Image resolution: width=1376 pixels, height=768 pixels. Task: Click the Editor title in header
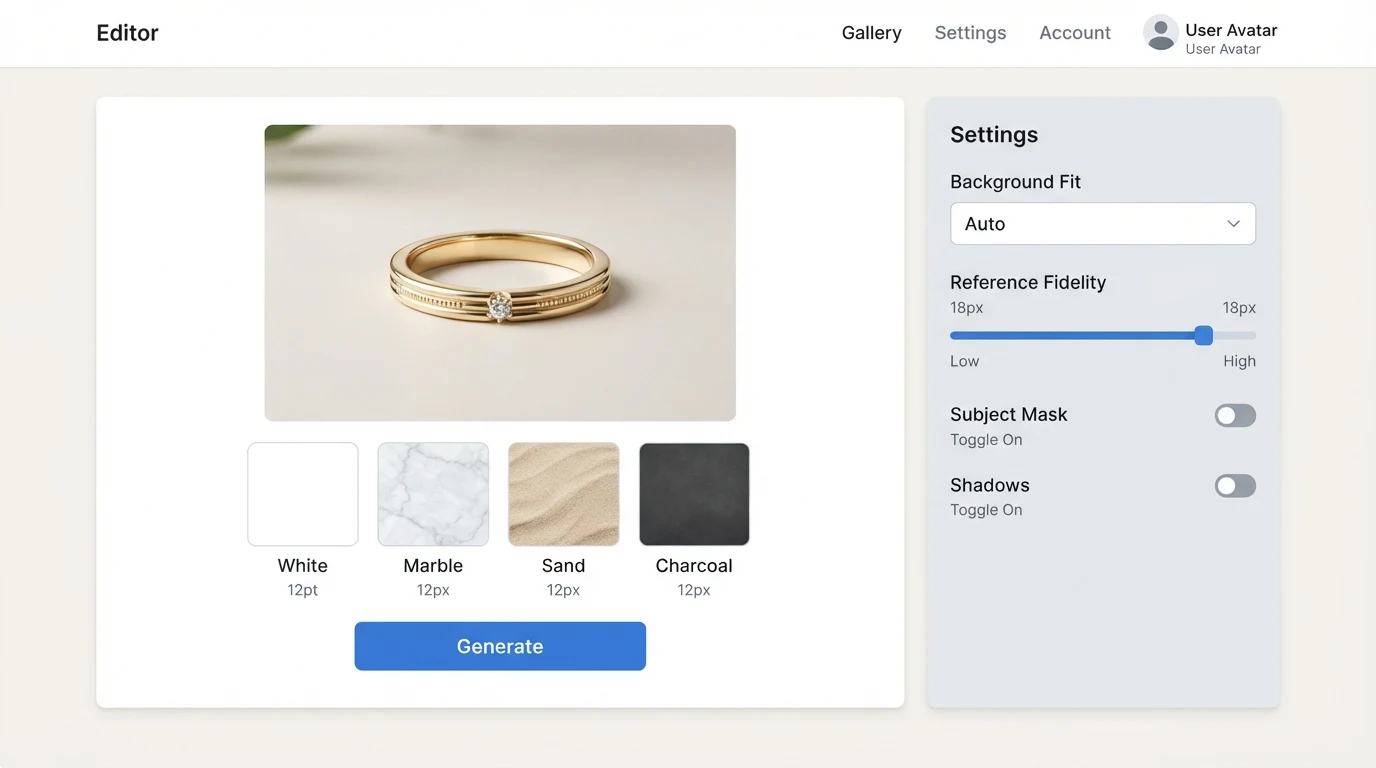point(127,33)
